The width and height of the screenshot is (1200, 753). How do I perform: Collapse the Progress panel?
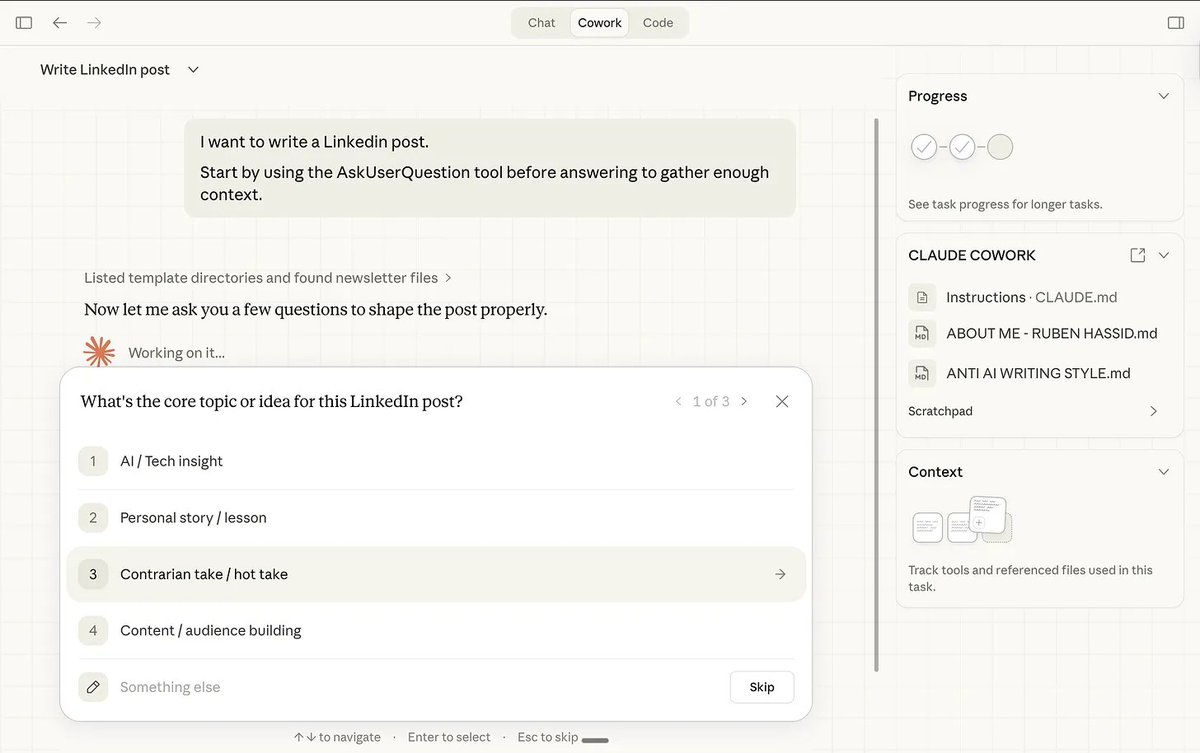click(x=1163, y=95)
